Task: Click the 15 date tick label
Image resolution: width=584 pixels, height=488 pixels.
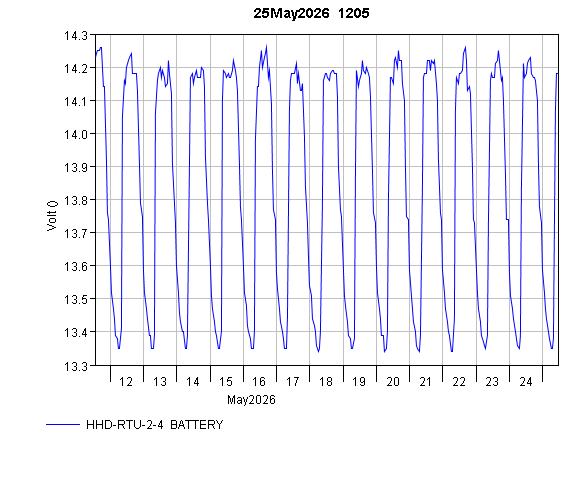Action: (x=226, y=382)
